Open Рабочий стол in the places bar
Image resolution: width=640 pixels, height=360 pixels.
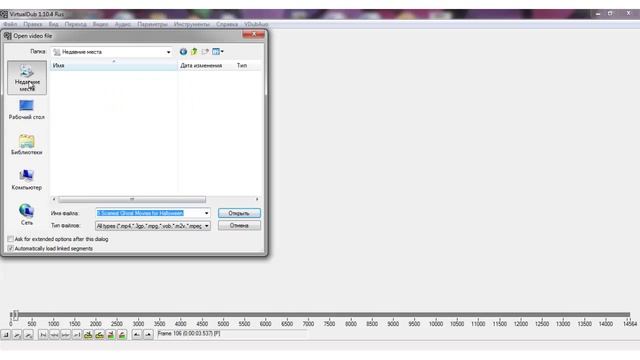coord(27,110)
